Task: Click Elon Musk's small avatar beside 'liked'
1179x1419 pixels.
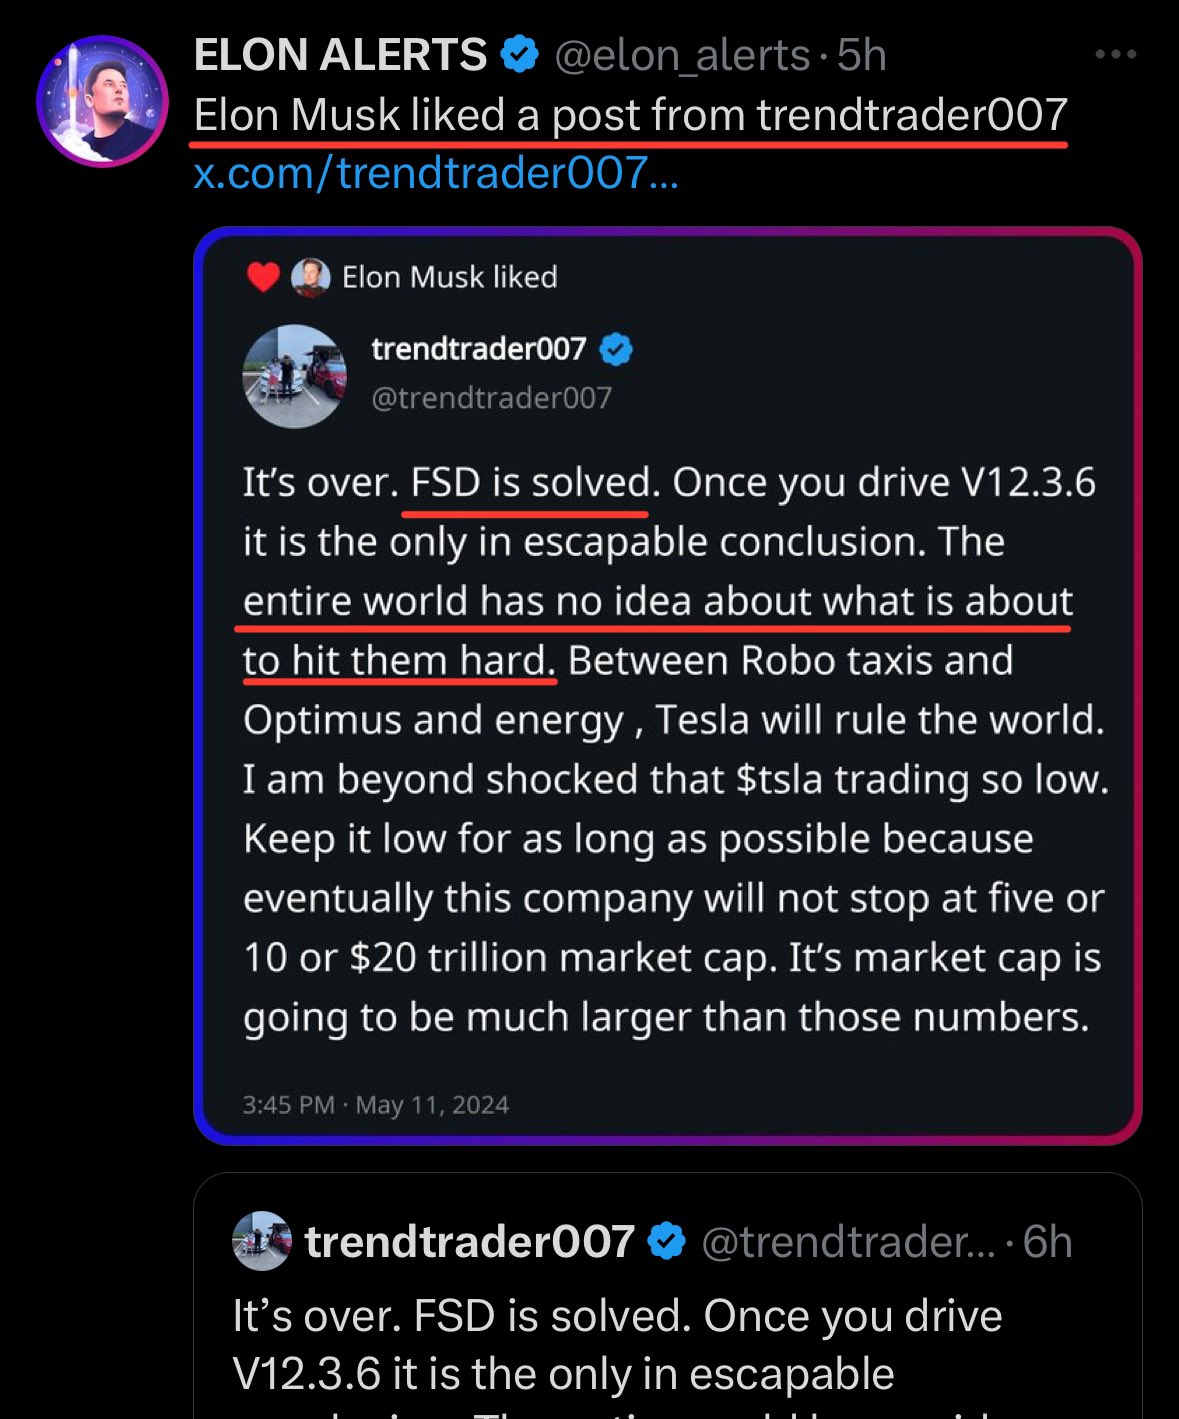Action: [x=311, y=277]
